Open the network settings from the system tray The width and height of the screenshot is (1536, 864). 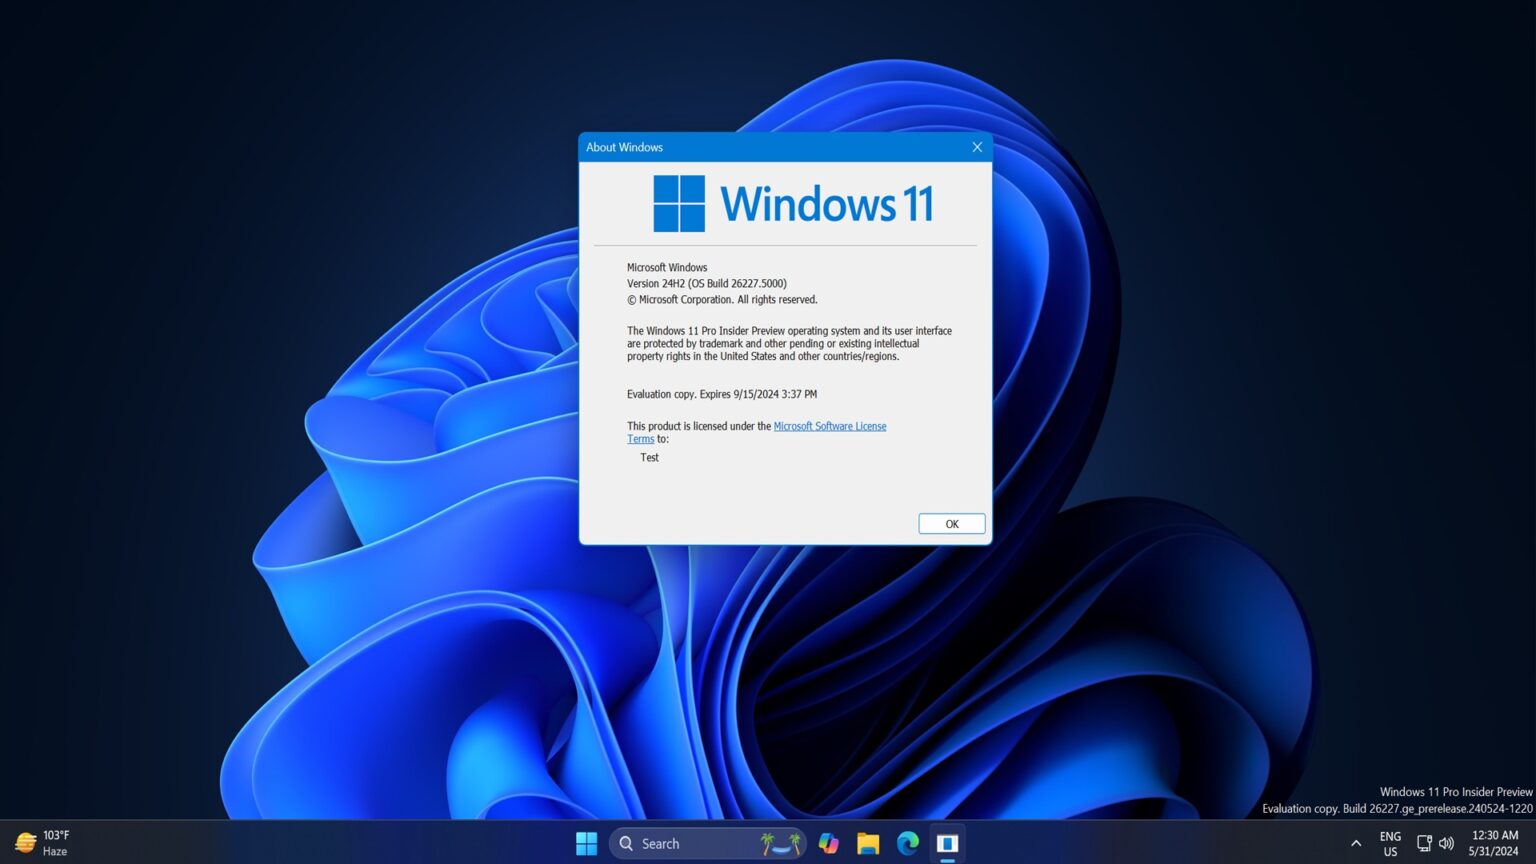coord(1423,843)
